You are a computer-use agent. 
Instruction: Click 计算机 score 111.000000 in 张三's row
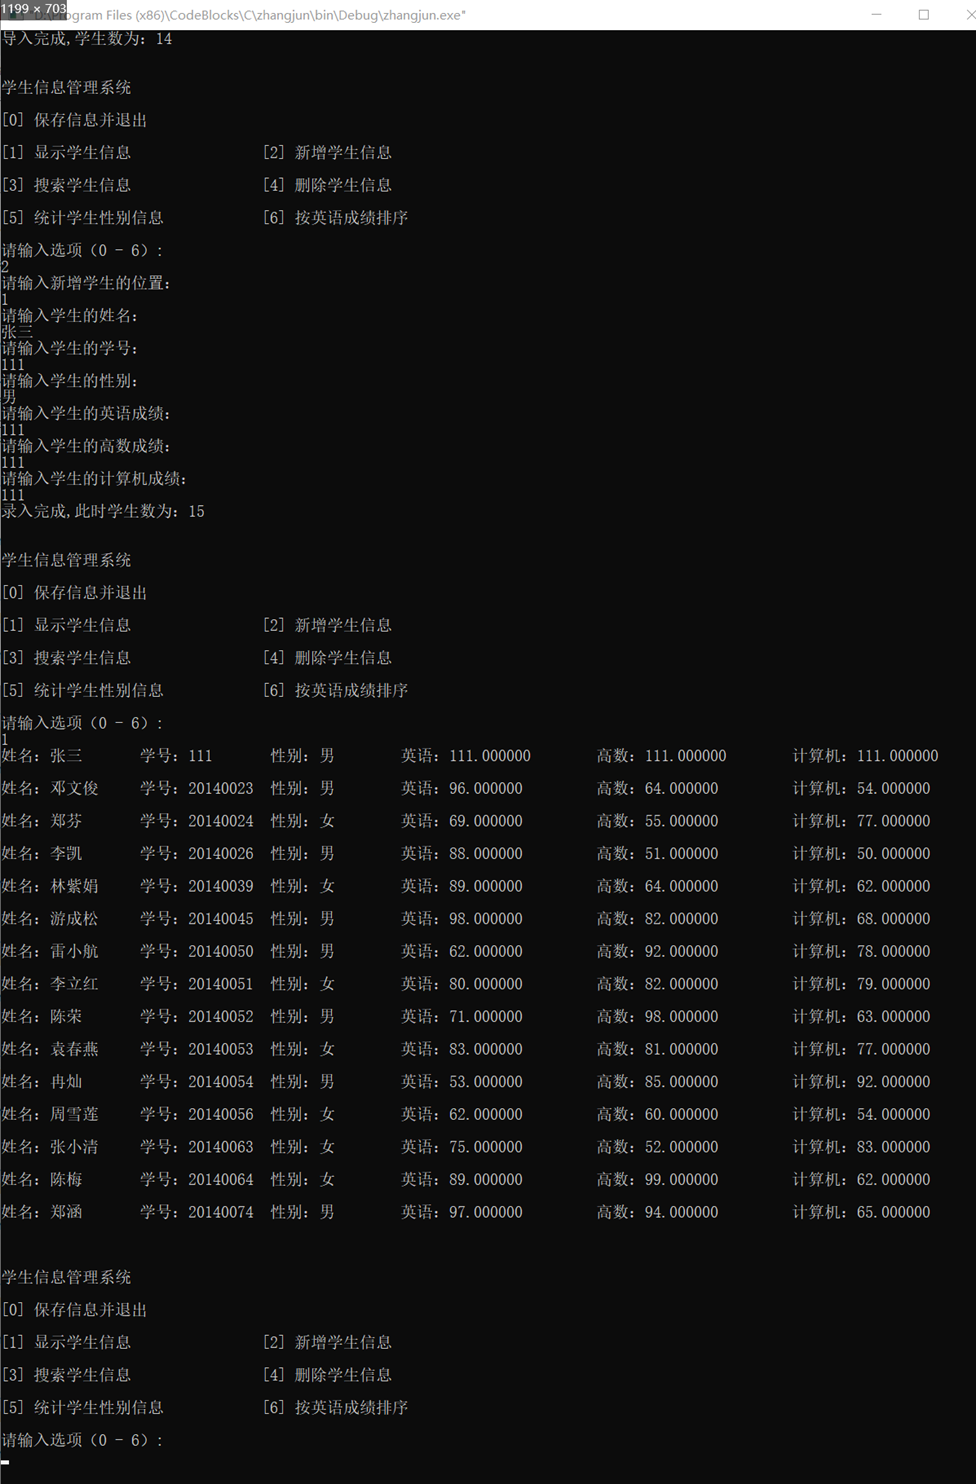tap(898, 756)
